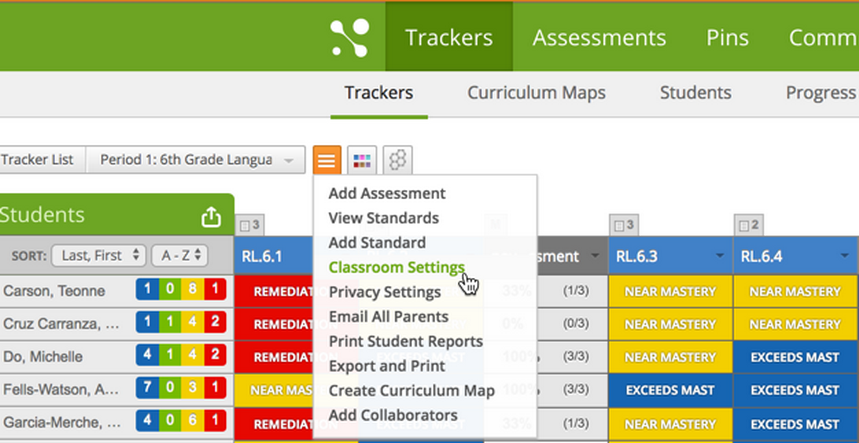
Task: Click Do, Michelle's red count 2
Action: [x=215, y=355]
